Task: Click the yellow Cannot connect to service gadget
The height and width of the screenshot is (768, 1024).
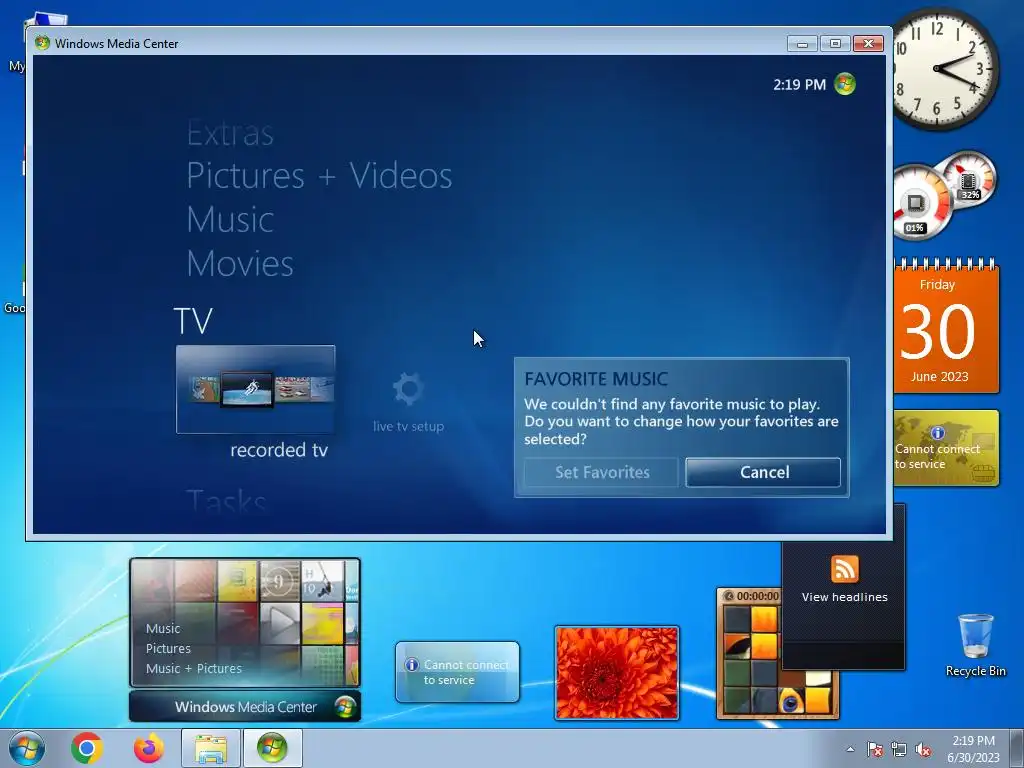Action: (x=946, y=448)
